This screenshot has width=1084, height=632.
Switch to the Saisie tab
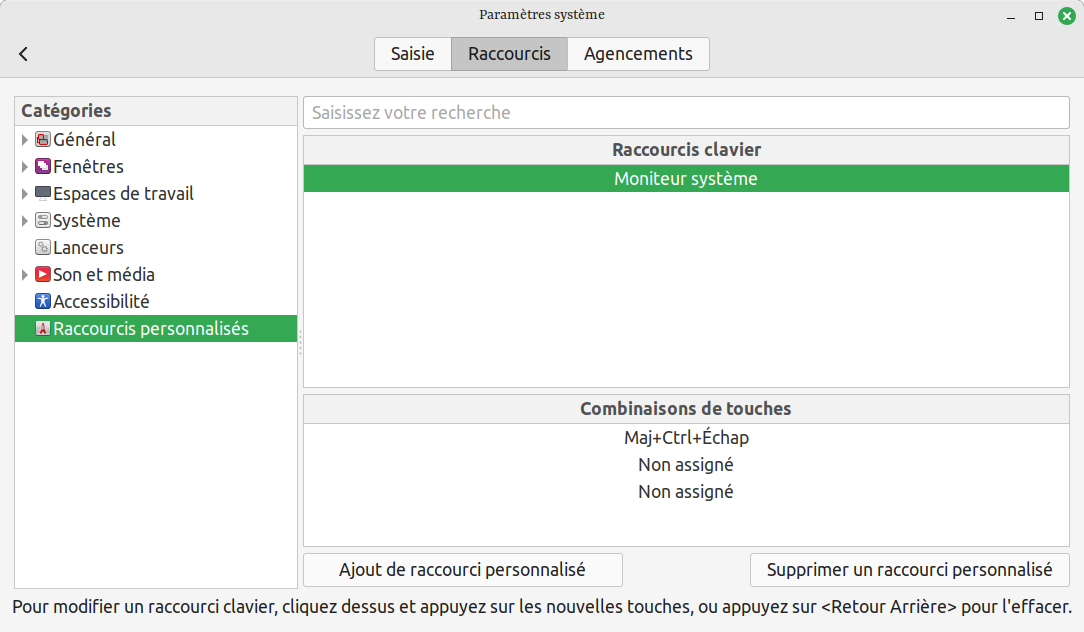(x=412, y=54)
